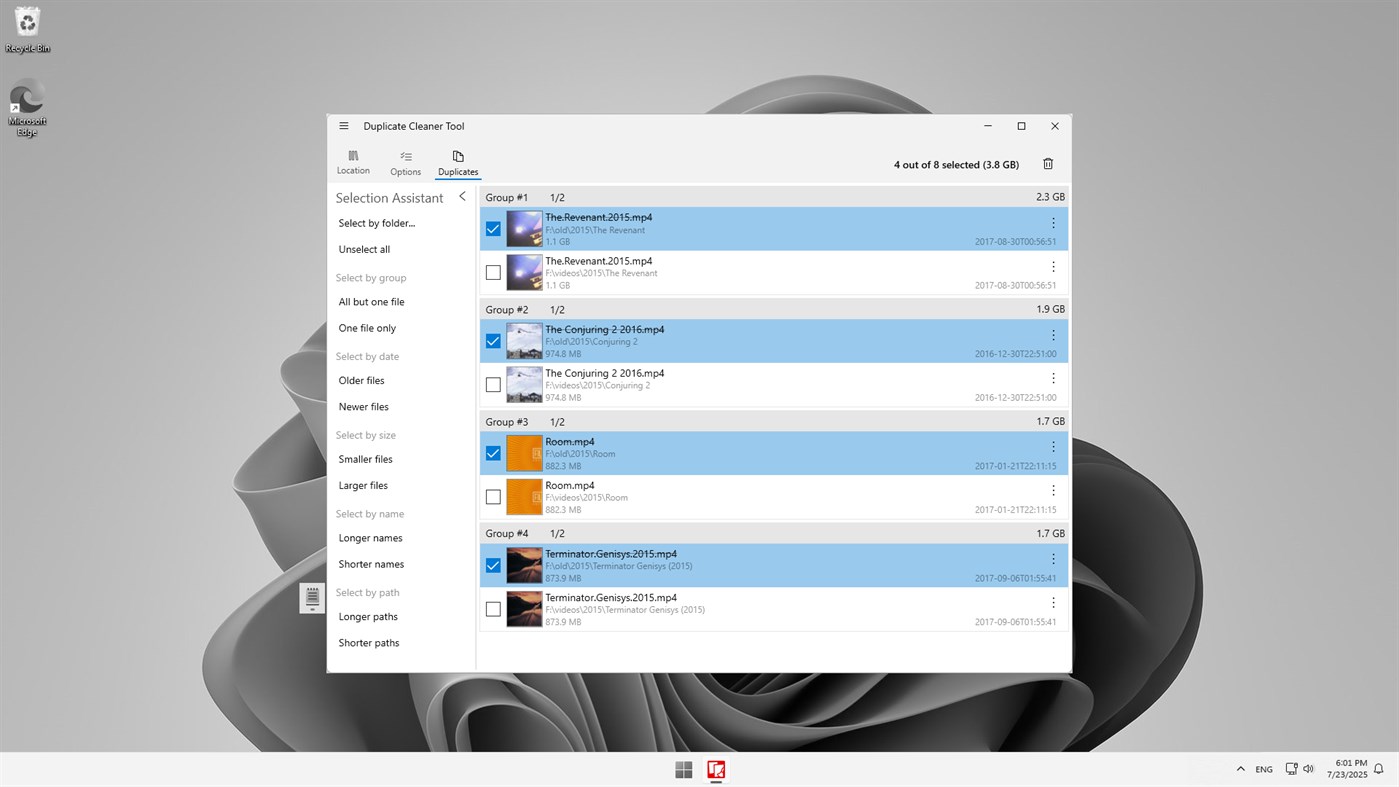Screen dimensions: 1399x787
Task: Click the delete trash icon
Action: pyautogui.click(x=1047, y=163)
